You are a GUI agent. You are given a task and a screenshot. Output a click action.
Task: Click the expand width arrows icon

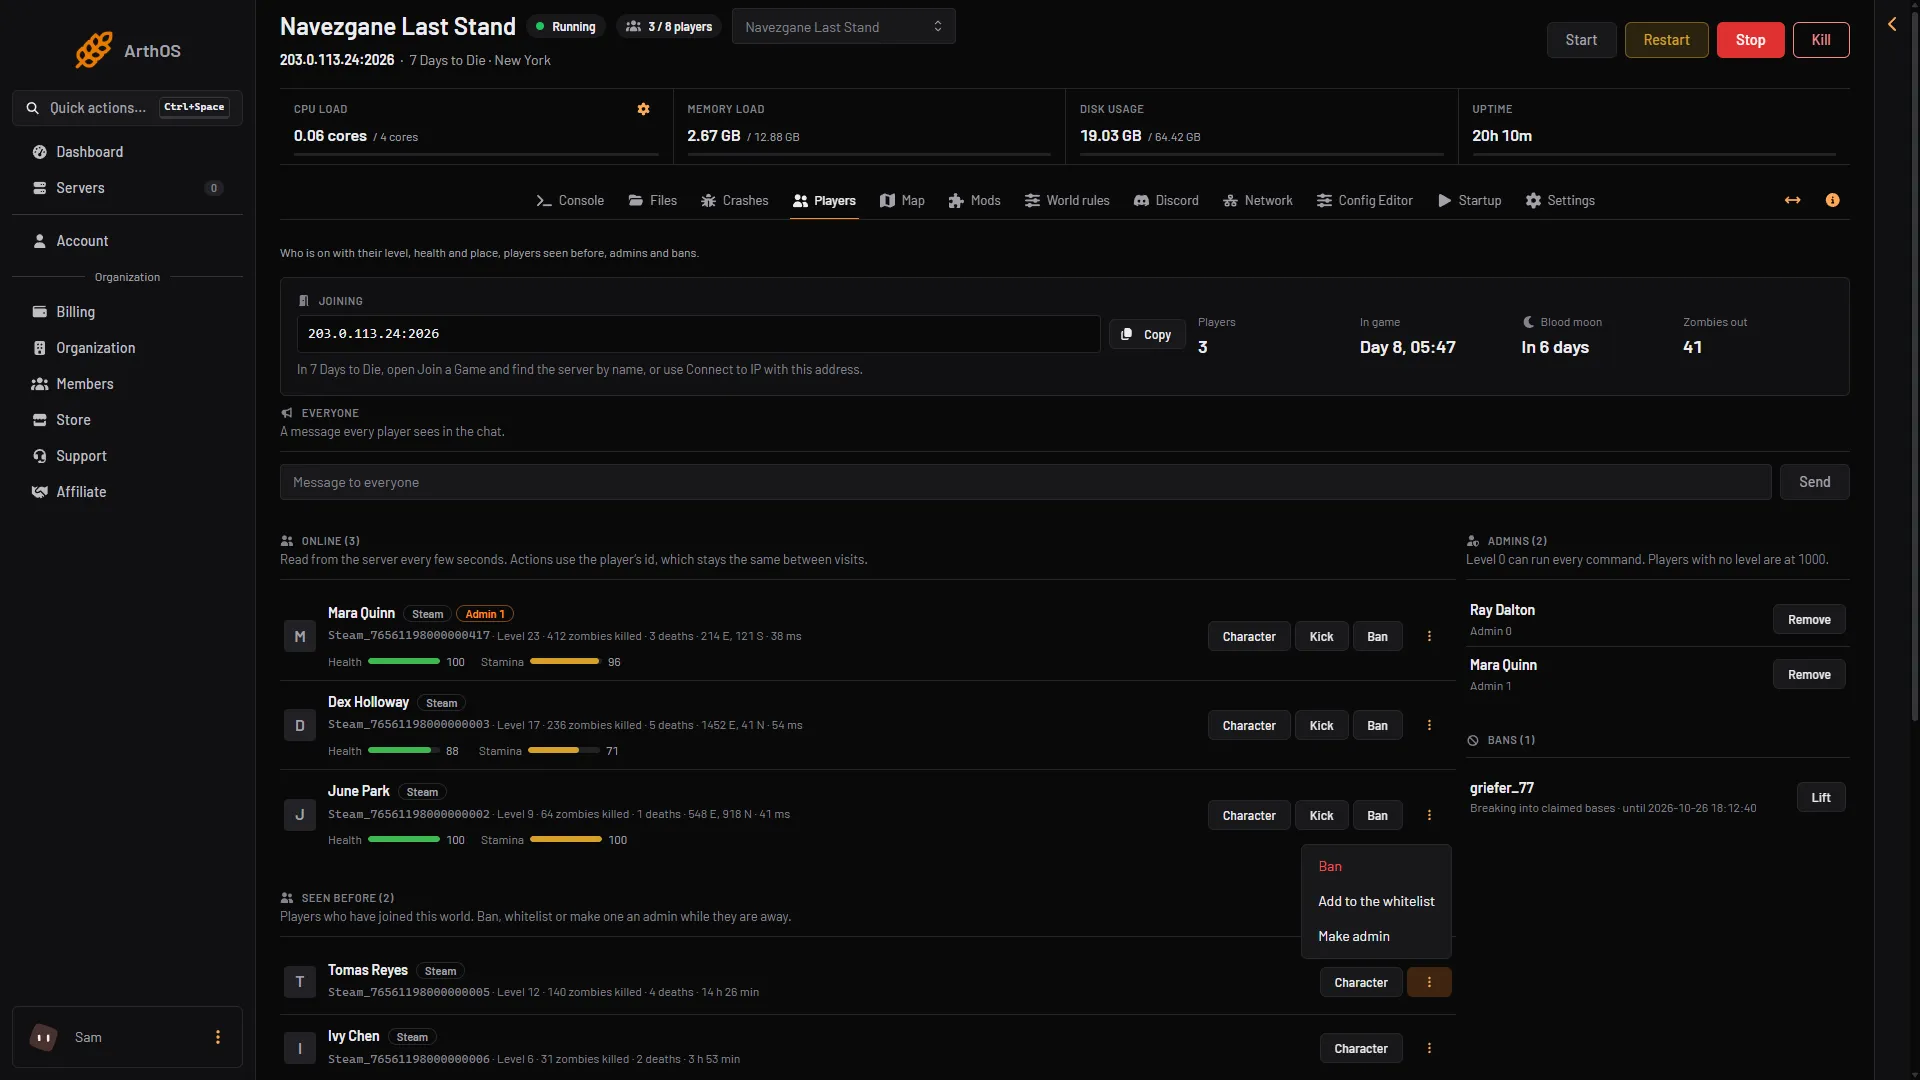tap(1793, 200)
